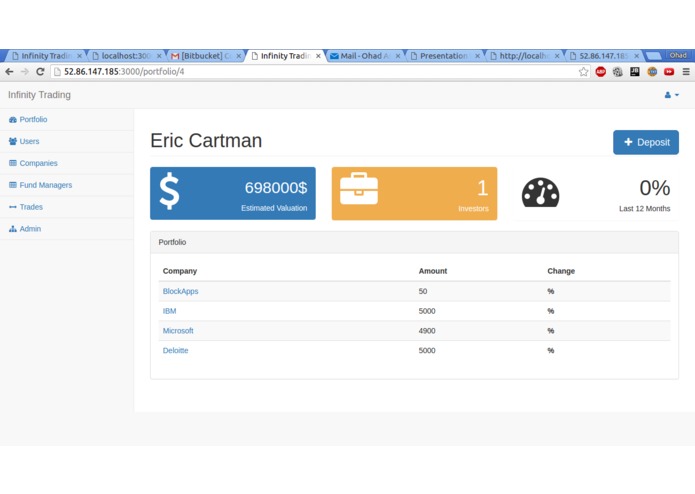Click the briefcase icon on Investors card
Image resolution: width=695 pixels, height=494 pixels.
pyautogui.click(x=359, y=189)
